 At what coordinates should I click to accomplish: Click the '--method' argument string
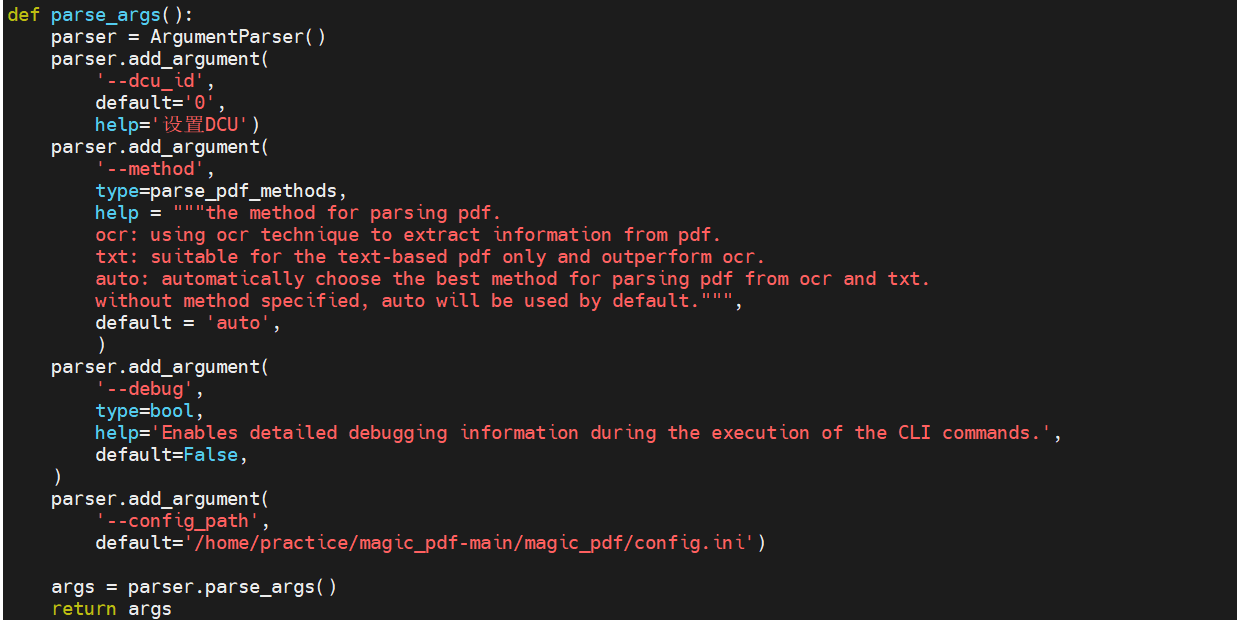(x=150, y=169)
